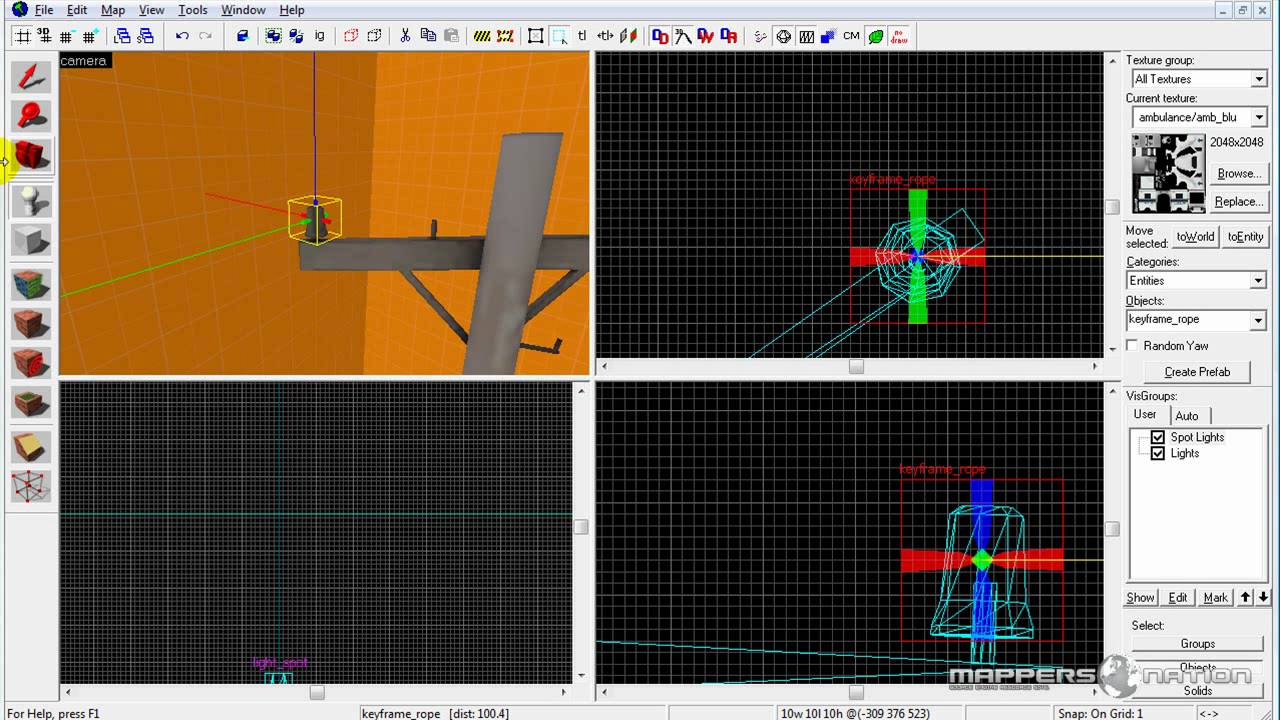Viewport: 1280px width, 720px height.
Task: Click the Undo arrow
Action: pos(182,36)
